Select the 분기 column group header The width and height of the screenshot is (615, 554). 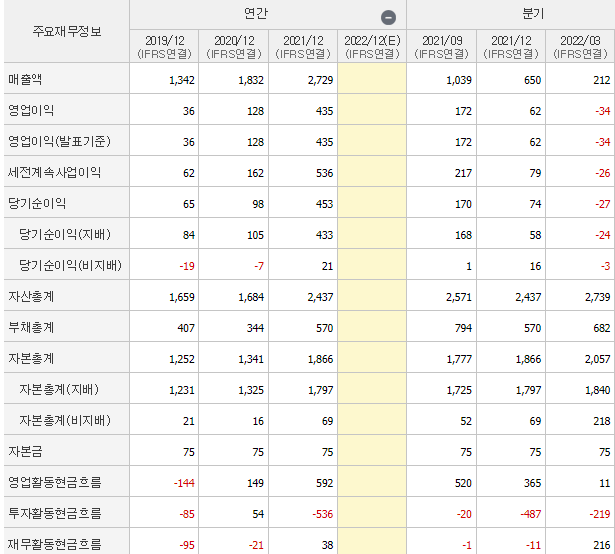(x=533, y=14)
